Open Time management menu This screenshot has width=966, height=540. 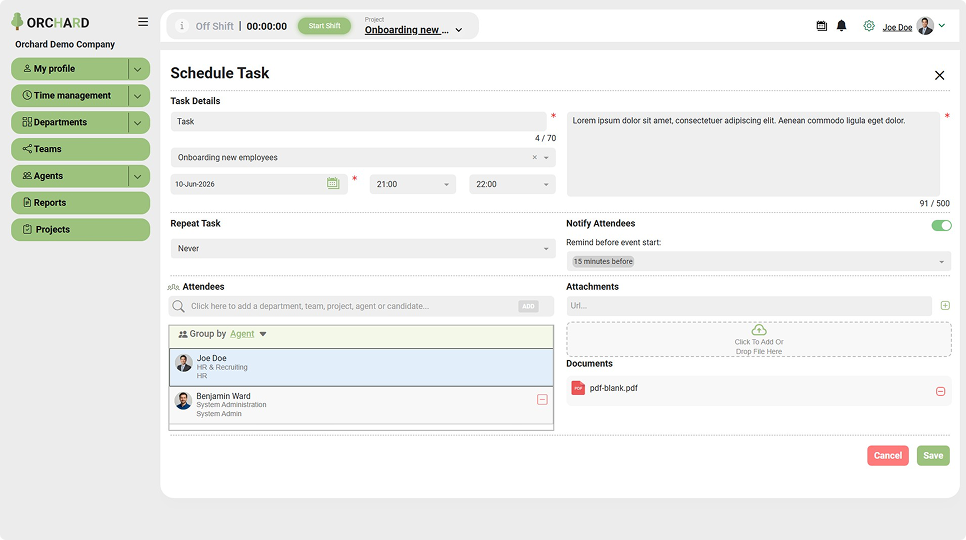[70, 95]
